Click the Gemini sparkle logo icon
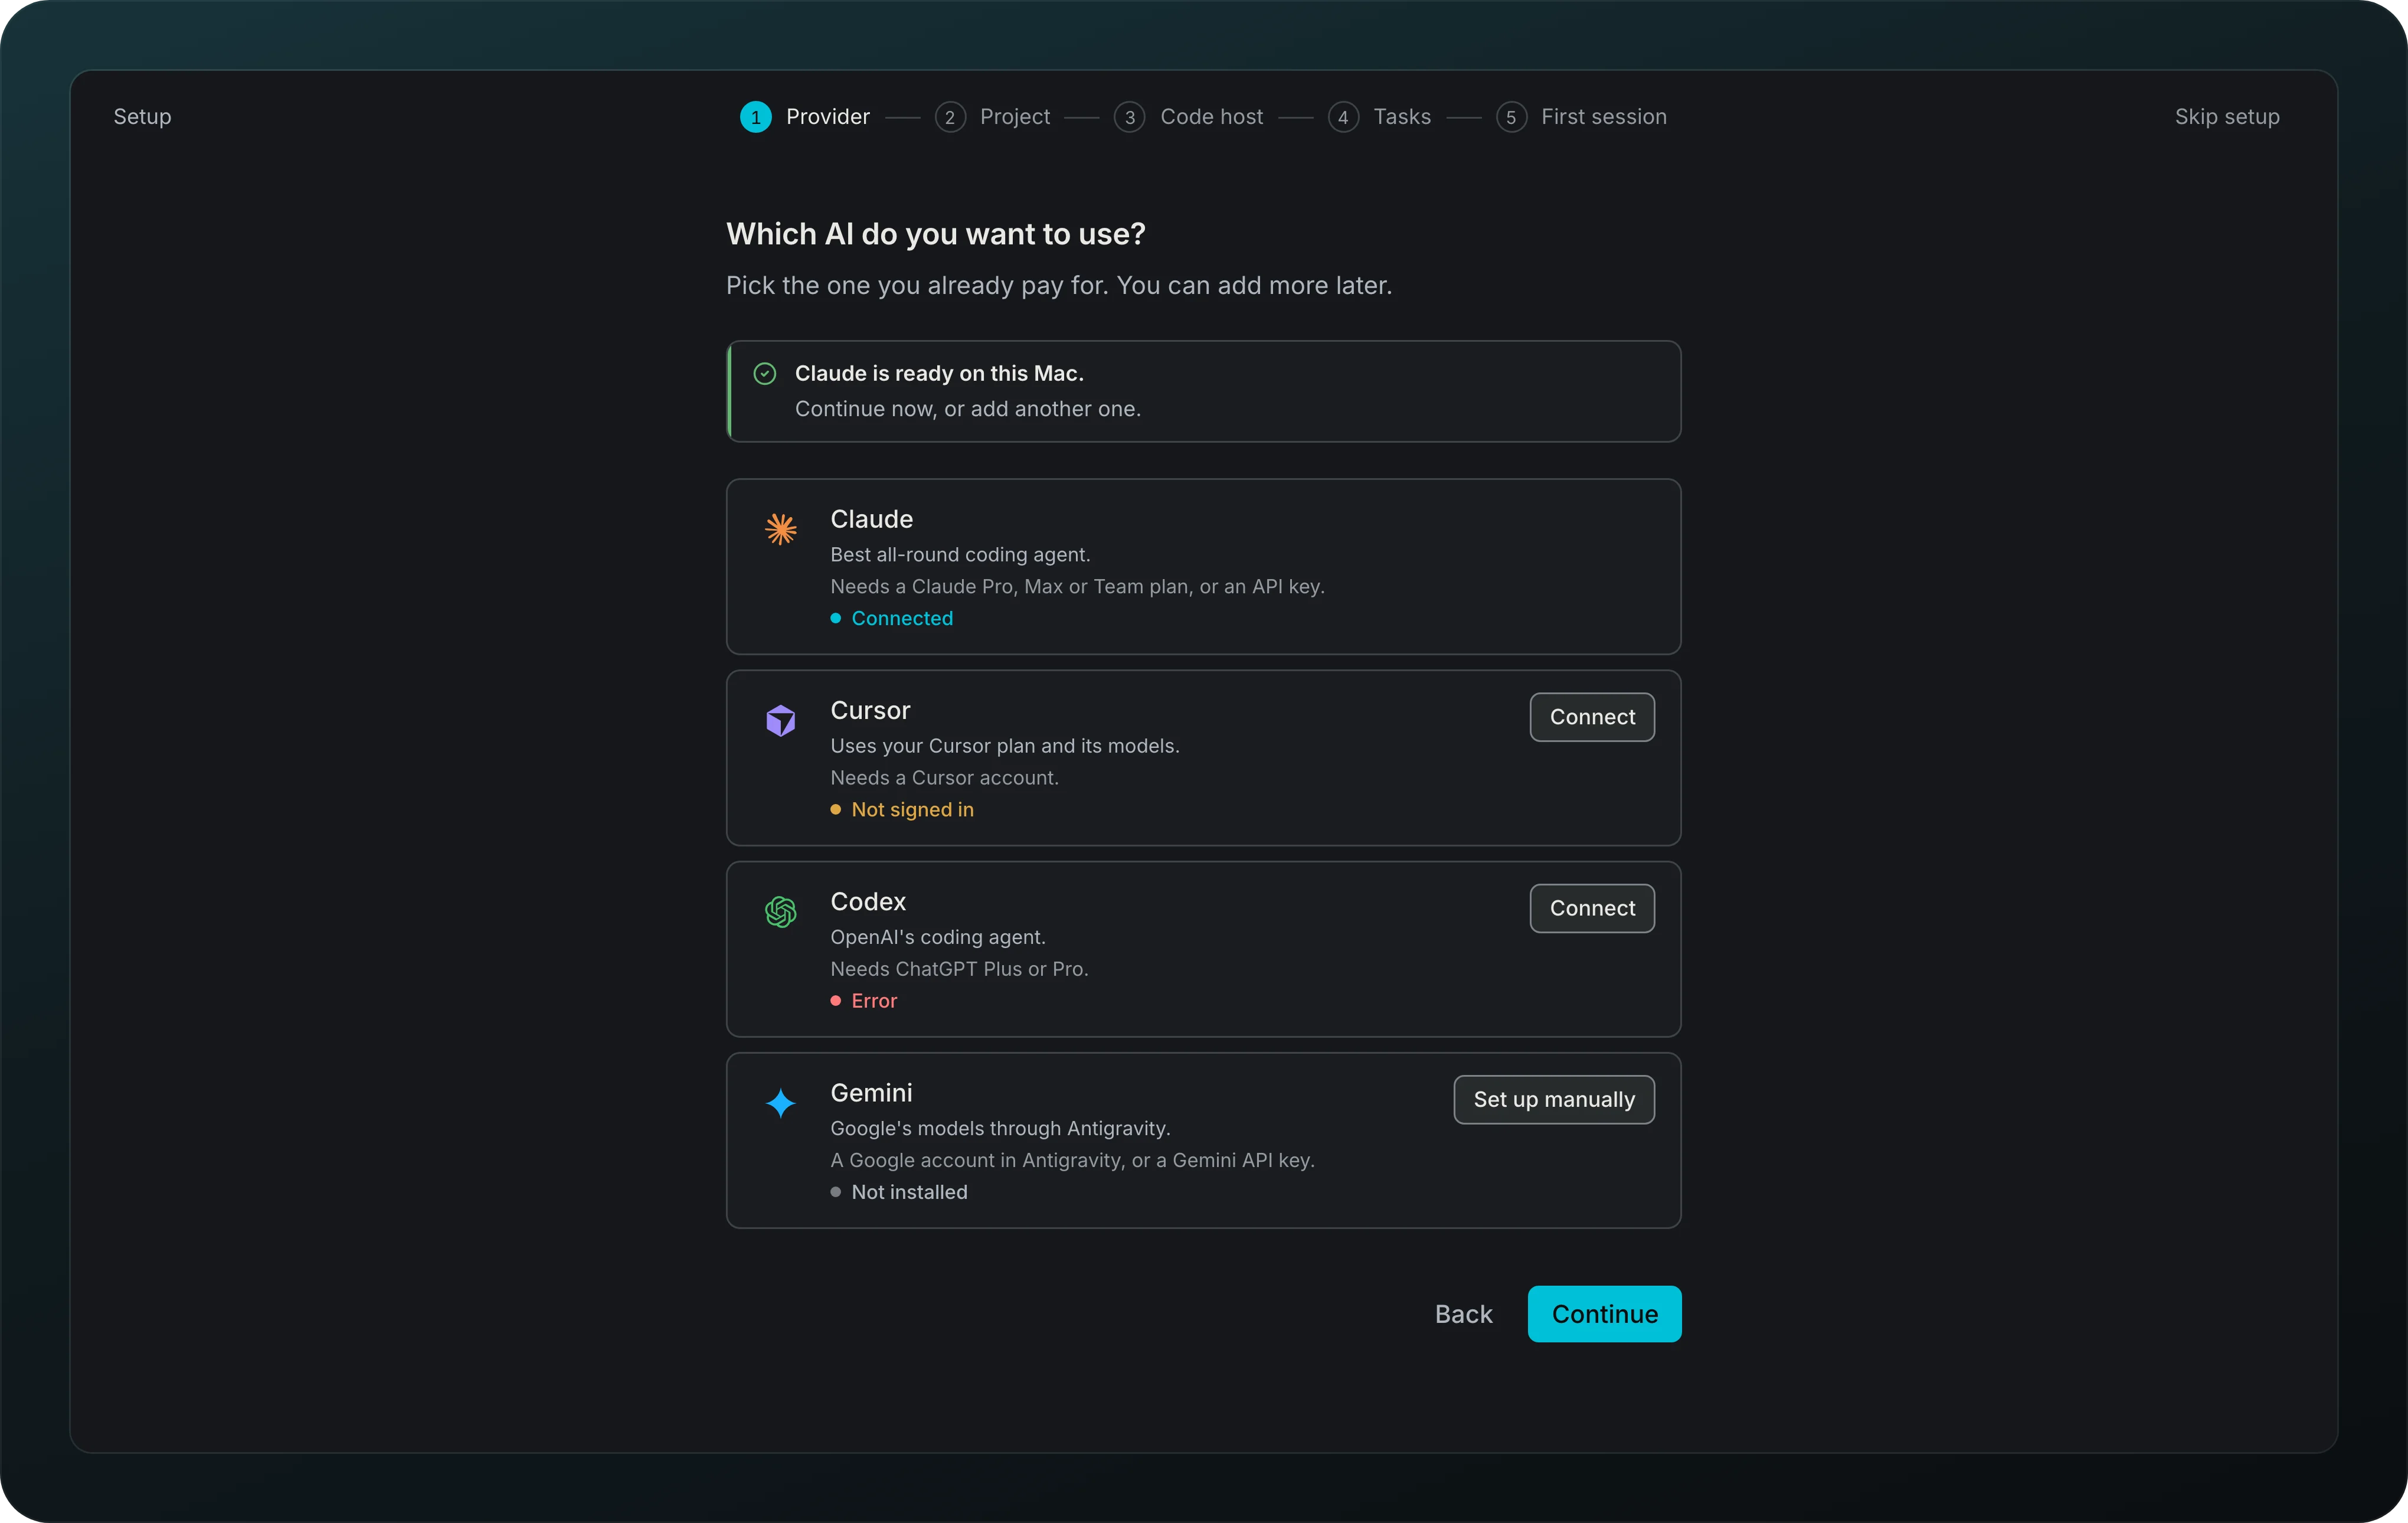Image resolution: width=2408 pixels, height=1523 pixels. point(780,1103)
